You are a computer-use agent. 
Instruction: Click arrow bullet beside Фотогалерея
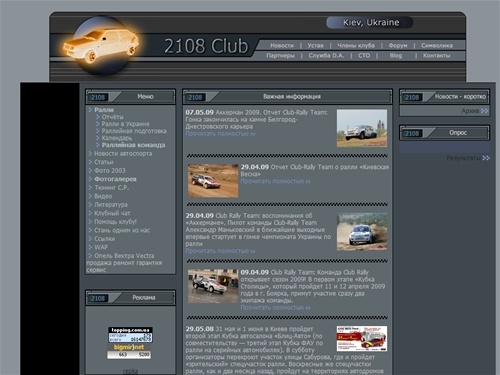pos(90,179)
